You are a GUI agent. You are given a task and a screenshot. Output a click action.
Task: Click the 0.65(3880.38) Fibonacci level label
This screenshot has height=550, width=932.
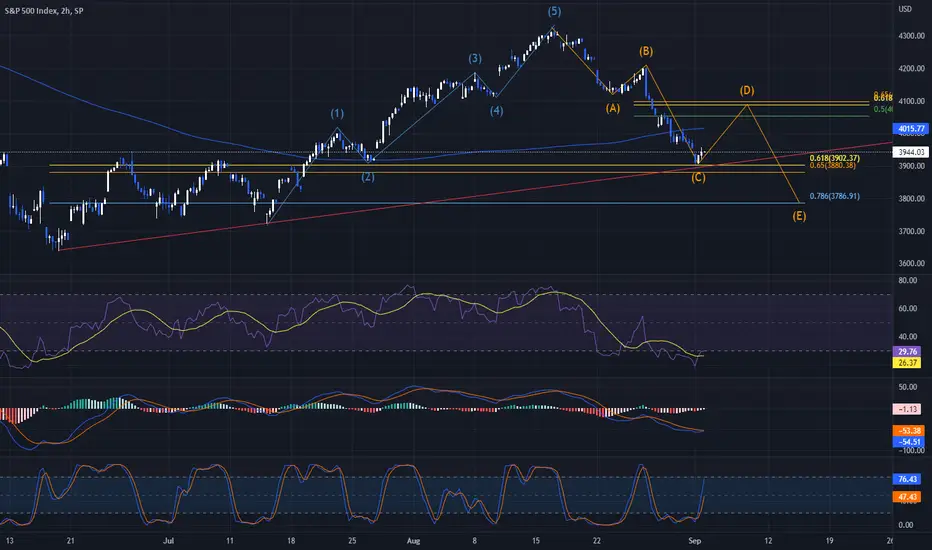point(833,165)
